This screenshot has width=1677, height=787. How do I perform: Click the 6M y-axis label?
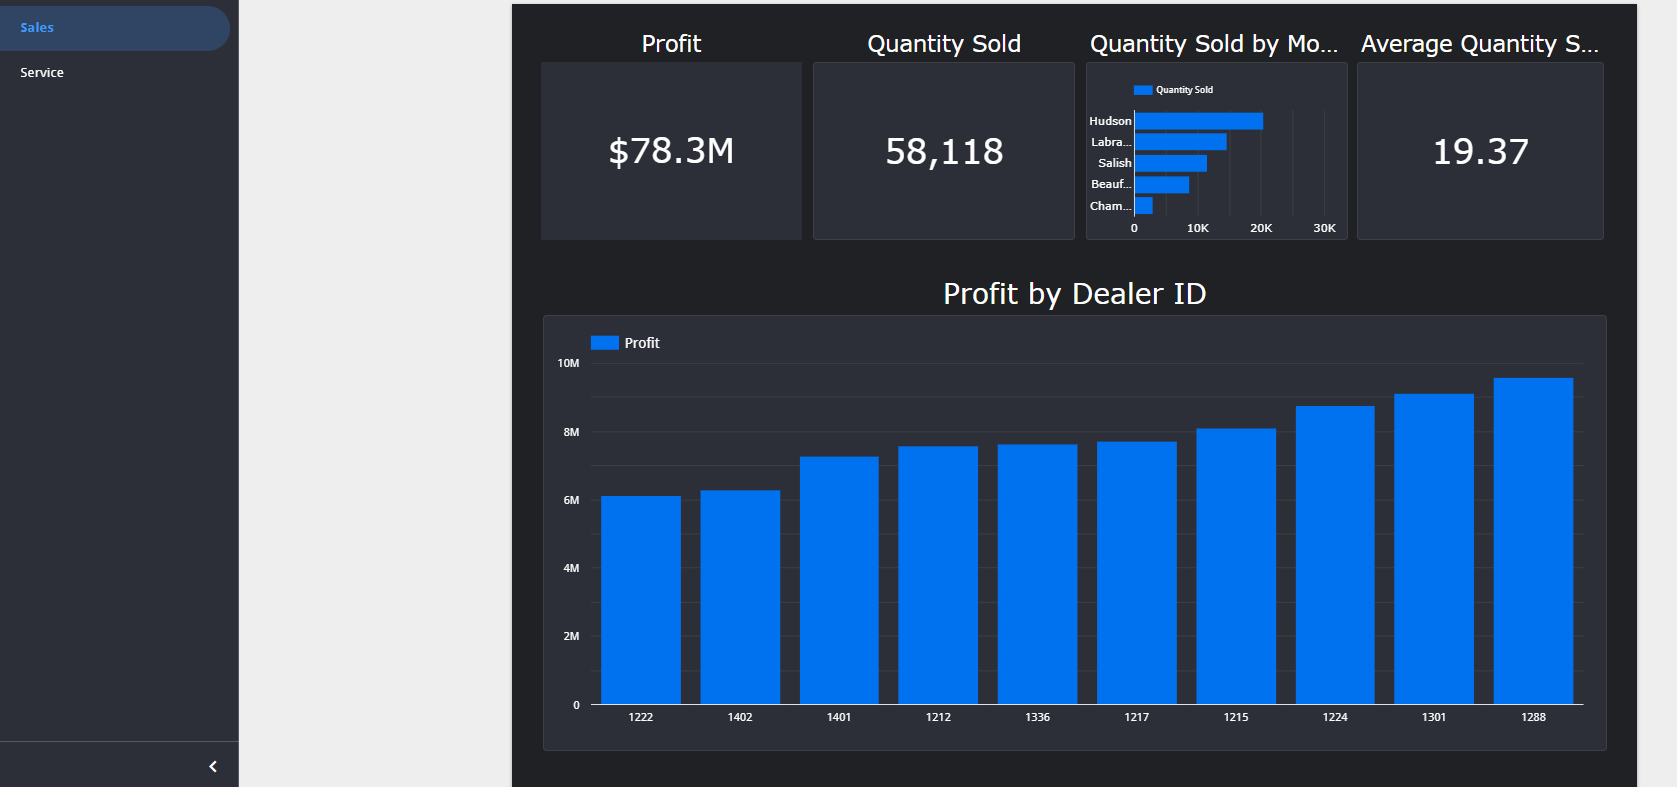click(x=571, y=500)
